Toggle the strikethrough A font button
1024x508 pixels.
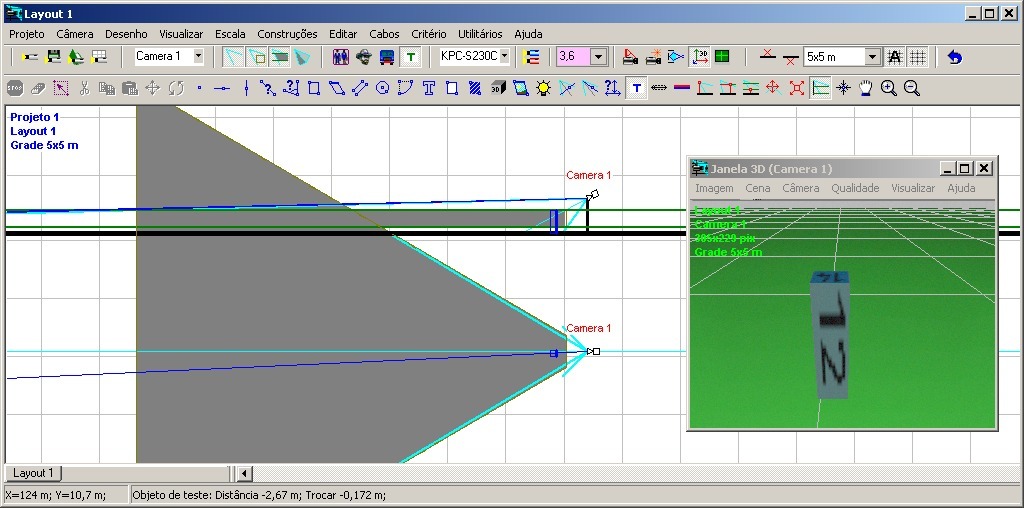895,57
